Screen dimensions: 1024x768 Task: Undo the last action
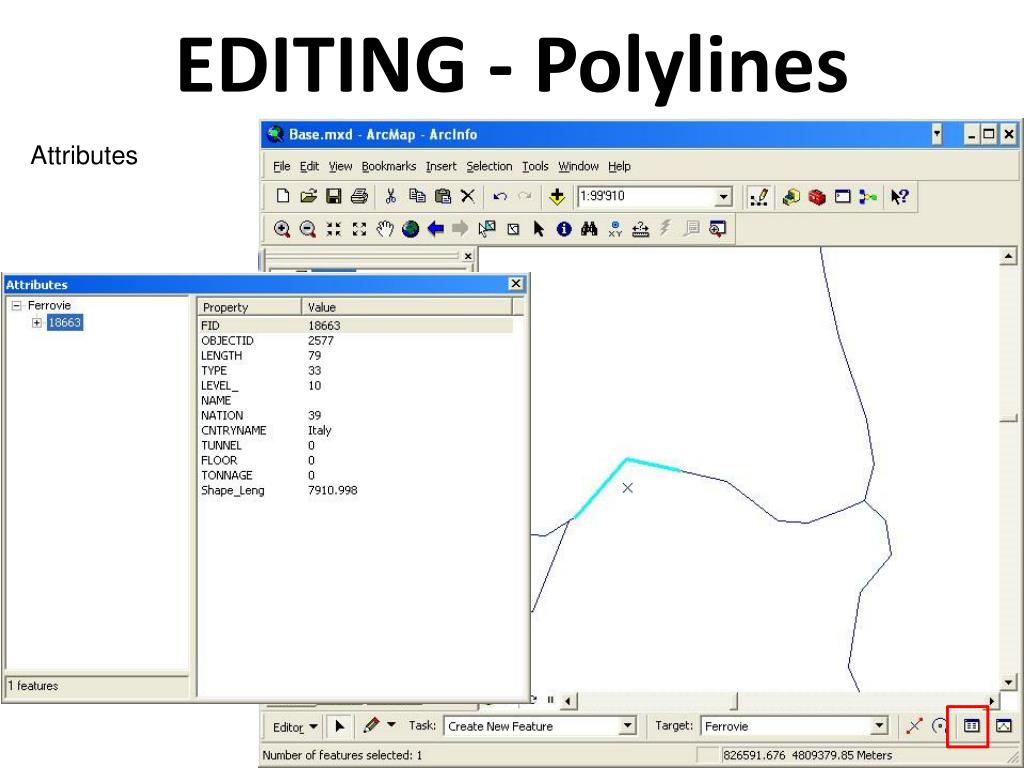(500, 196)
